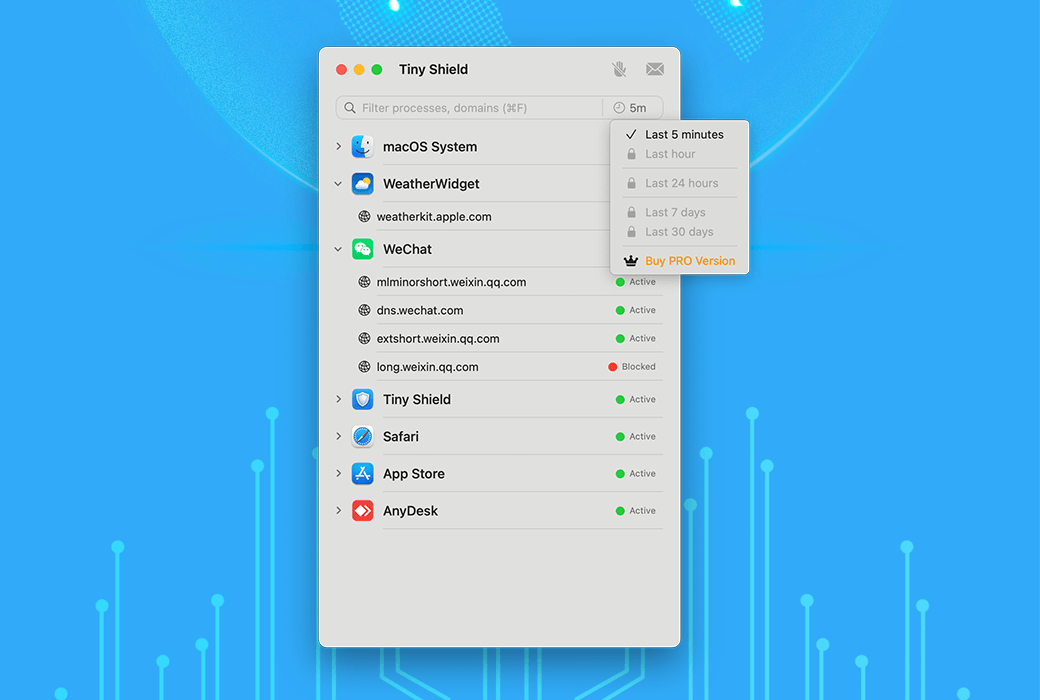Click globe icon beside mlminorshort.weixin.qq.com
The image size is (1040, 700).
(x=364, y=282)
